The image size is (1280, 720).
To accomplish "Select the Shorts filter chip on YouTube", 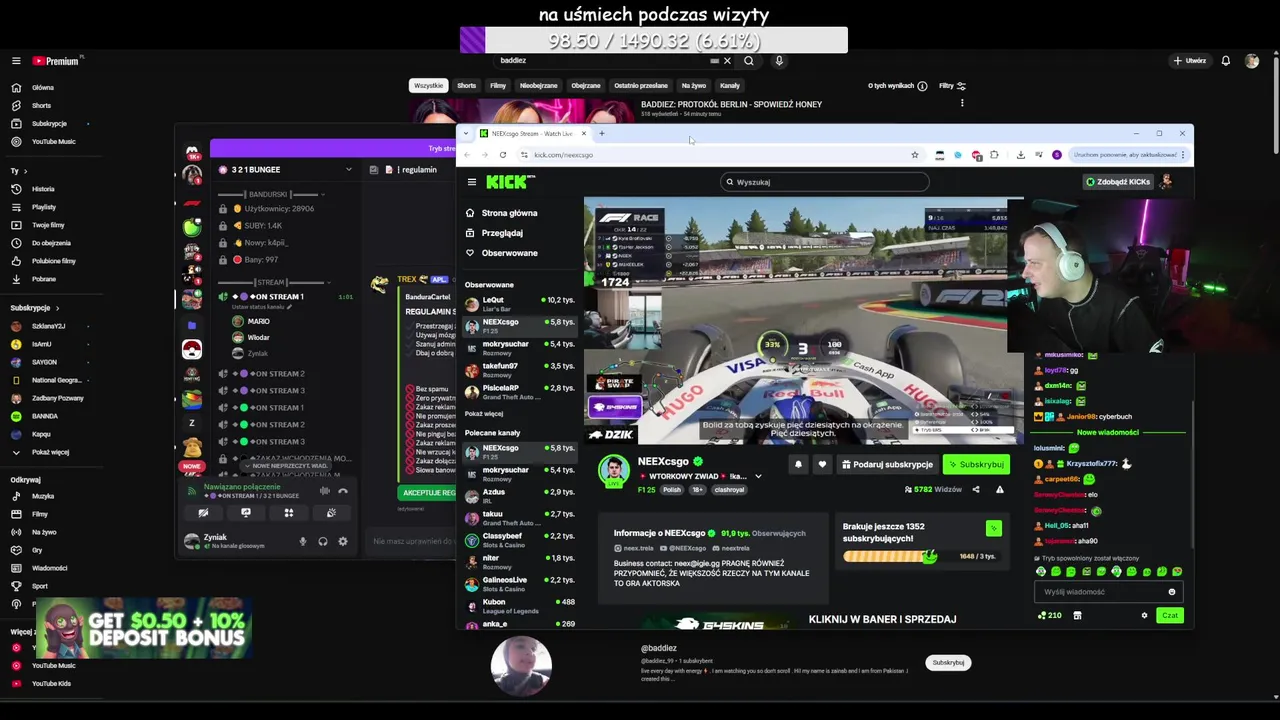I will (466, 86).
